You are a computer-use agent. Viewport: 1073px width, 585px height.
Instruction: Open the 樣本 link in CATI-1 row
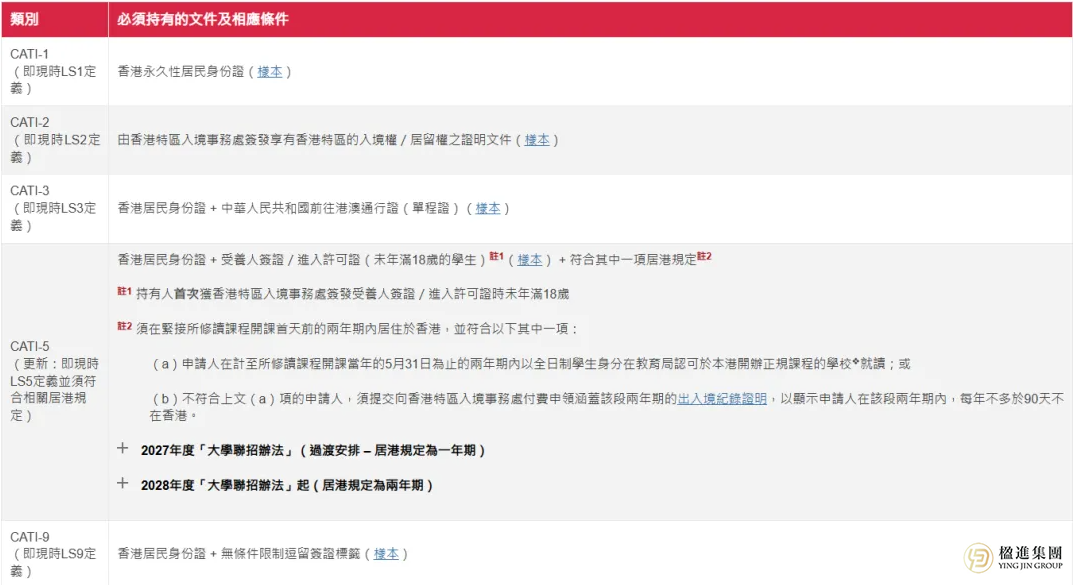[x=270, y=71]
